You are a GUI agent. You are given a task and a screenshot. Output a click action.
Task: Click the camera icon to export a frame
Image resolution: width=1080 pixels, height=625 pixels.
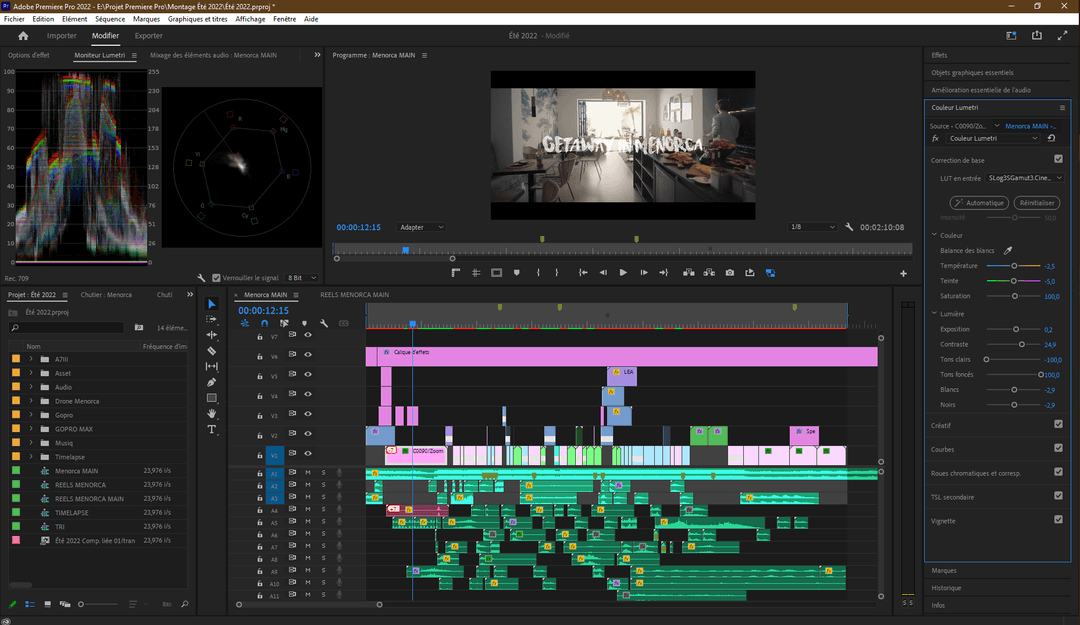click(729, 272)
